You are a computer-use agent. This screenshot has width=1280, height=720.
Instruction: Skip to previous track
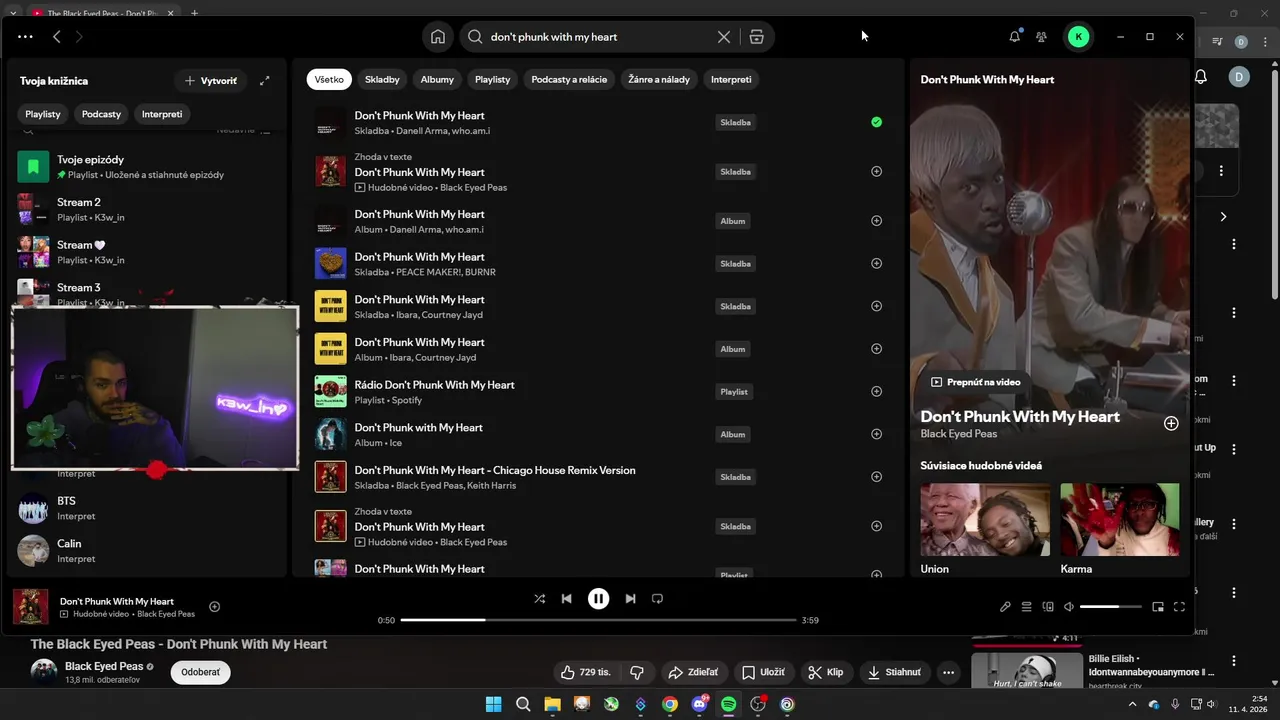pos(567,599)
